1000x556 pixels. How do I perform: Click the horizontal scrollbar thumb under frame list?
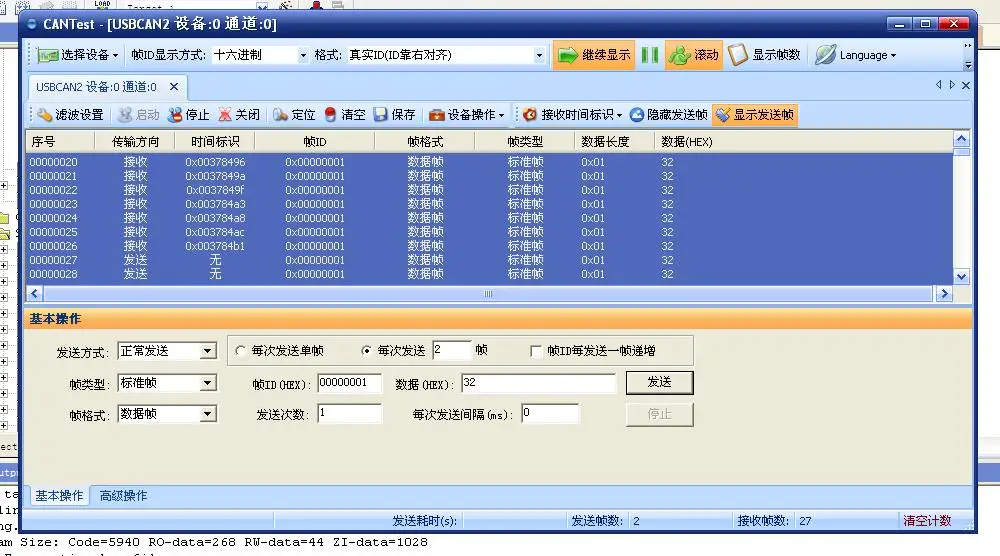pos(488,294)
